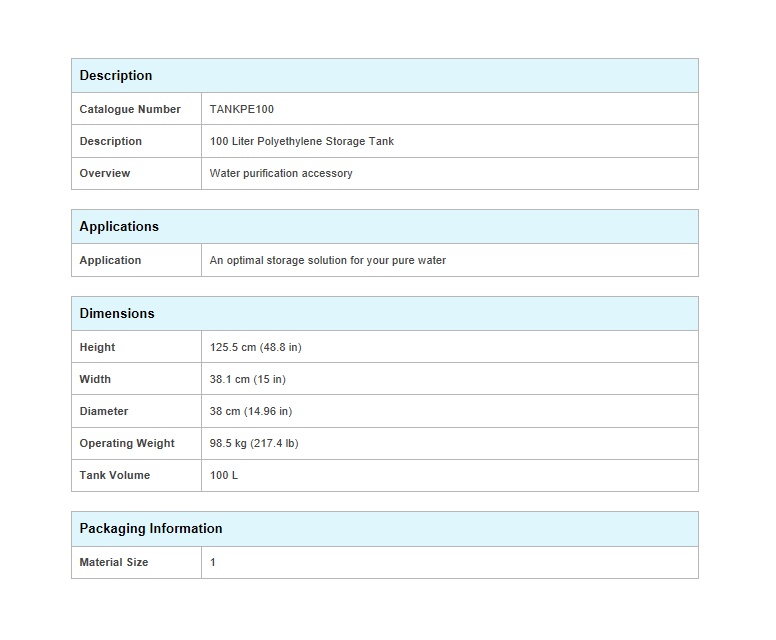Select the 100 Liter Polyethylene Storage Tank text
Image resolution: width=776 pixels, height=640 pixels.
(301, 141)
